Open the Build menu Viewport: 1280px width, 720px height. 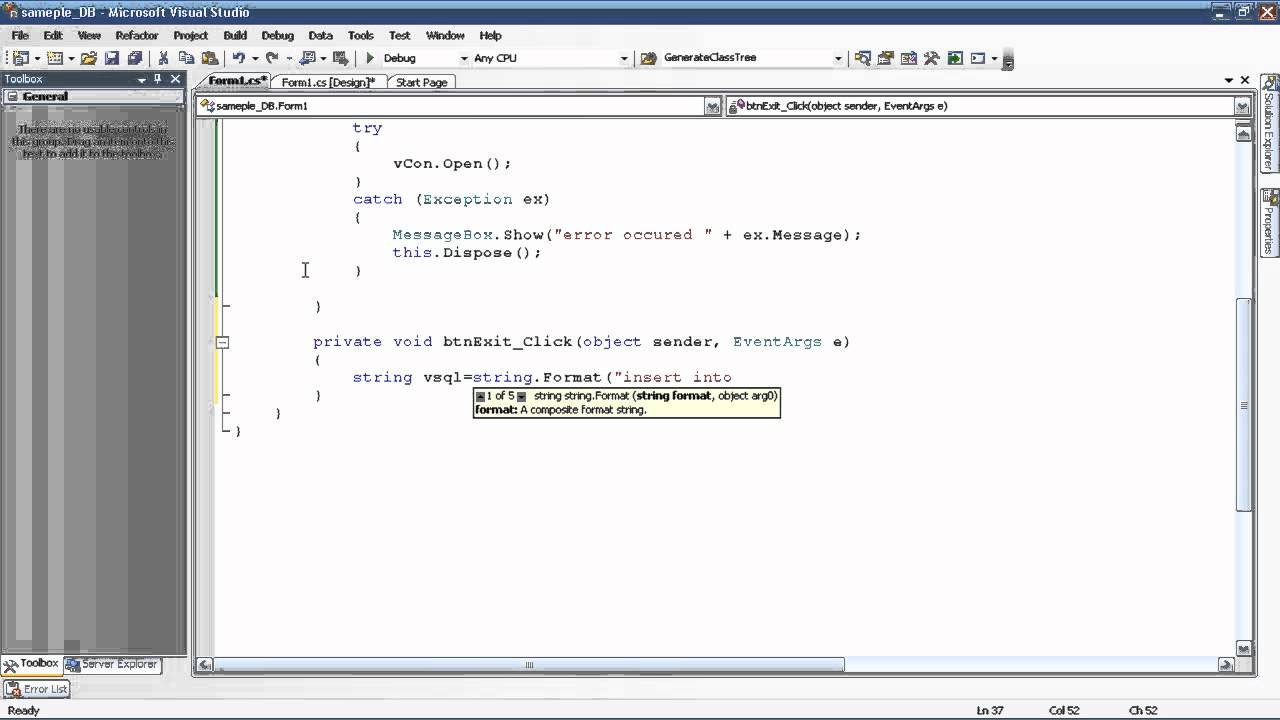235,35
